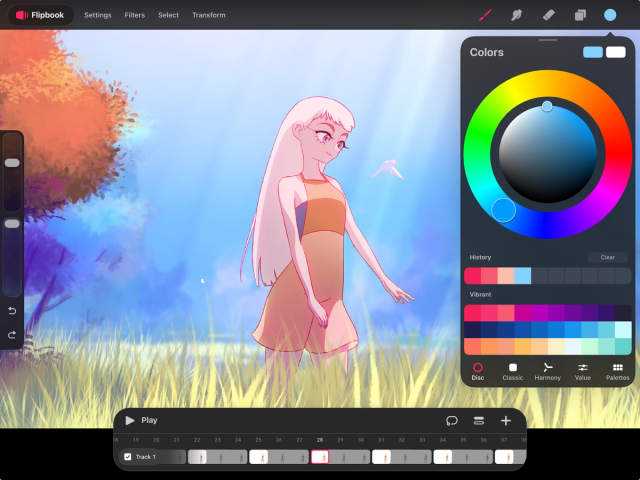
Task: Switch to the Disc color tab
Action: tap(478, 371)
